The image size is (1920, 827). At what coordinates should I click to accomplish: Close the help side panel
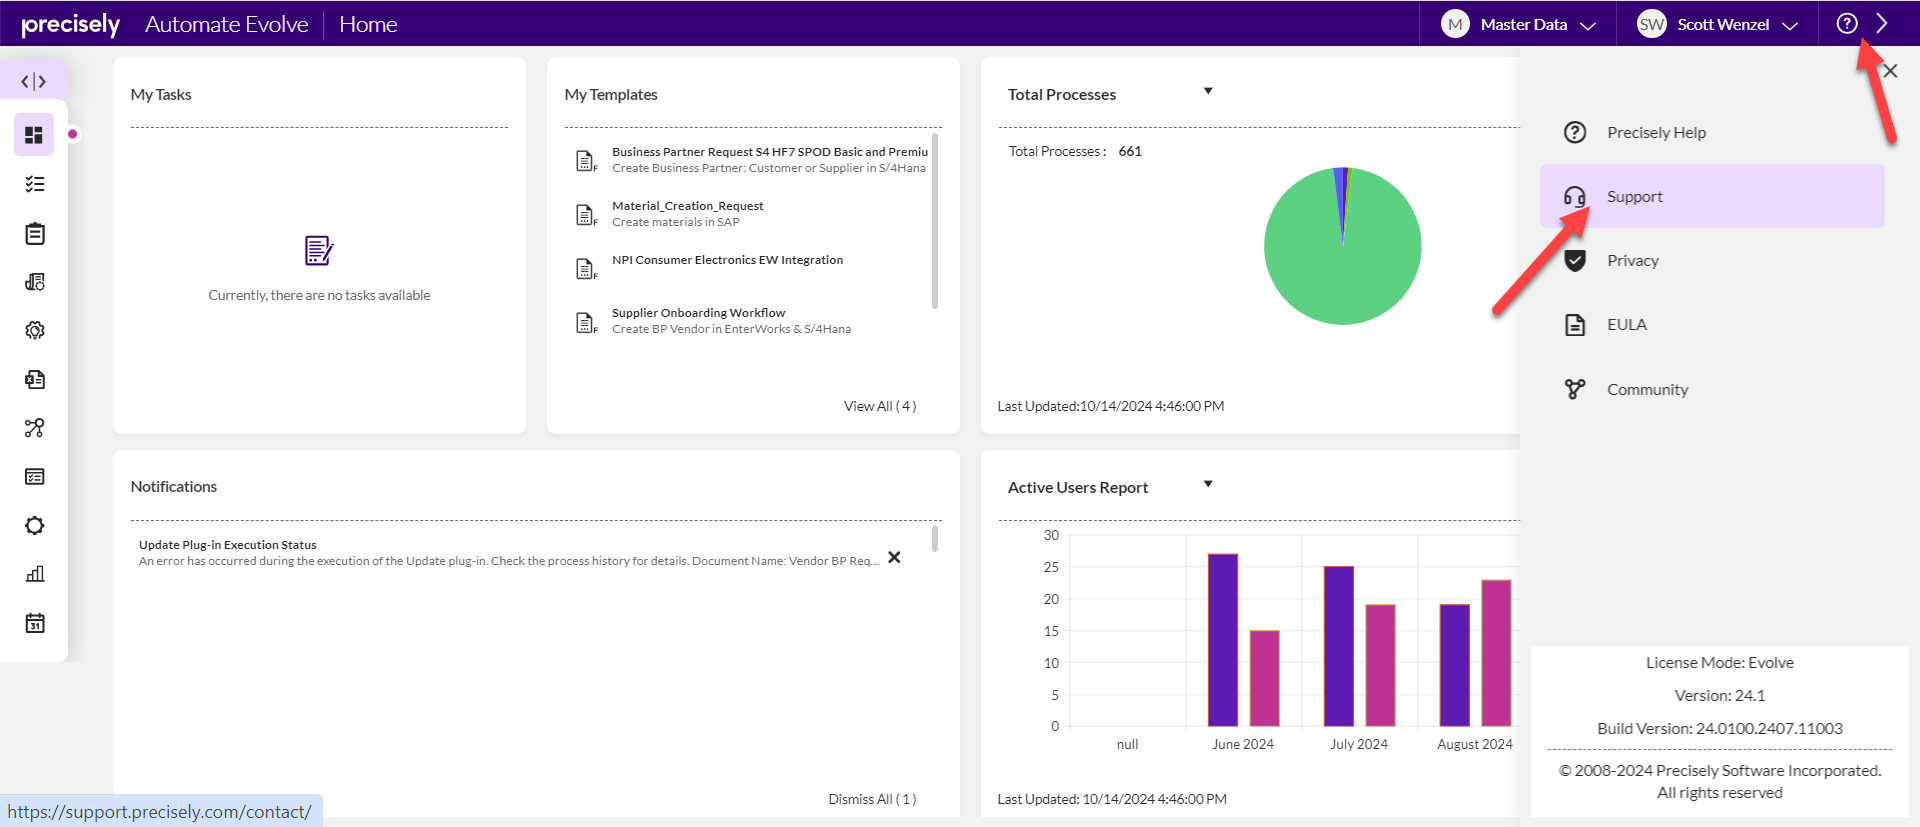click(1890, 71)
